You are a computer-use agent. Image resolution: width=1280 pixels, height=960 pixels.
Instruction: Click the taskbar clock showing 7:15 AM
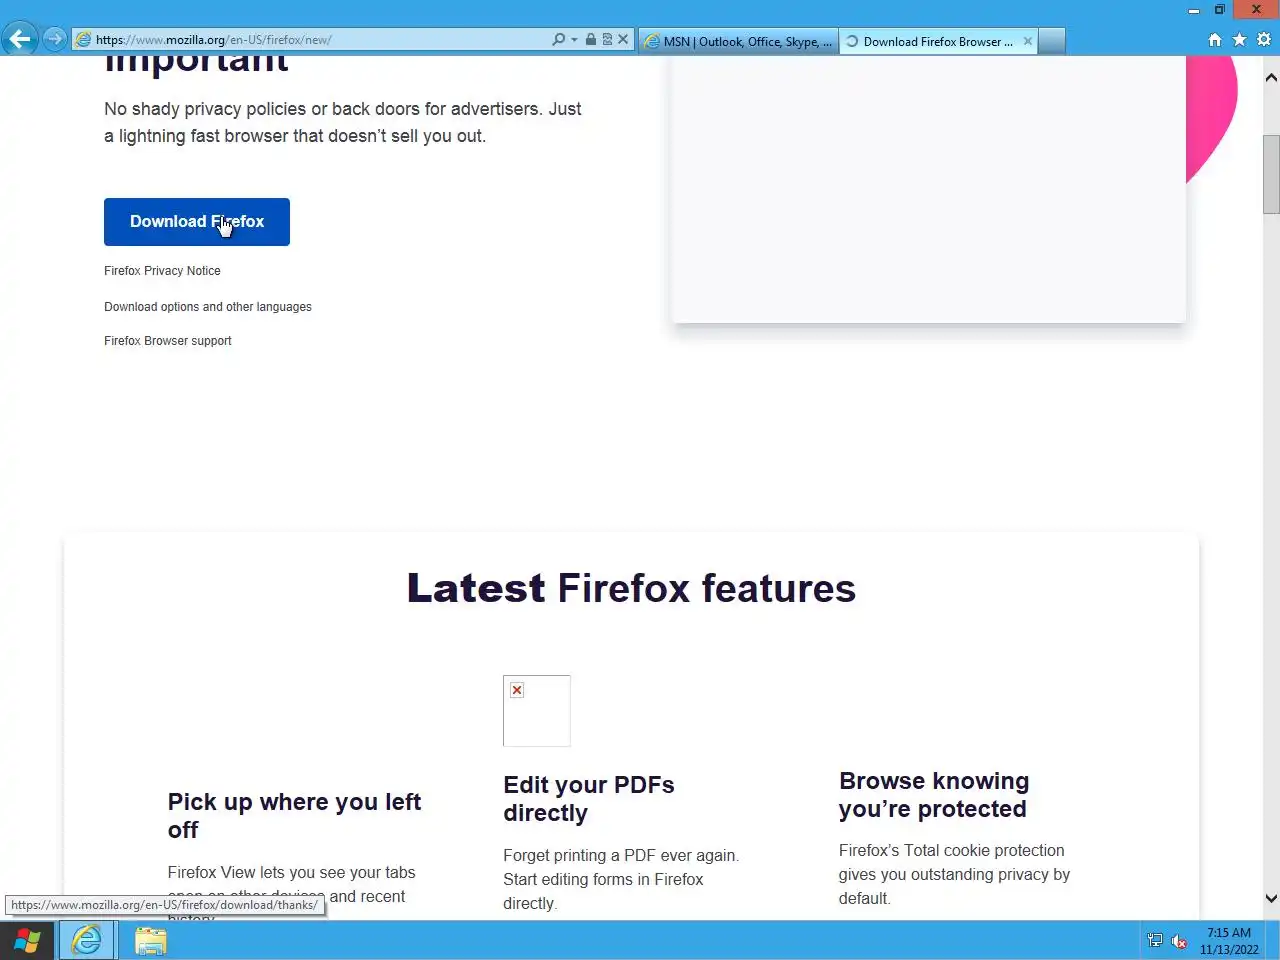[x=1229, y=941]
